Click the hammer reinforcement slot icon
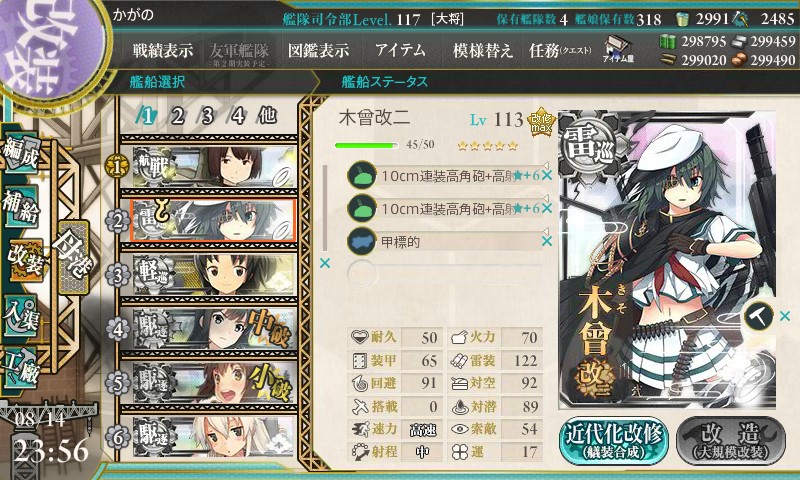The width and height of the screenshot is (800, 480). [x=759, y=316]
